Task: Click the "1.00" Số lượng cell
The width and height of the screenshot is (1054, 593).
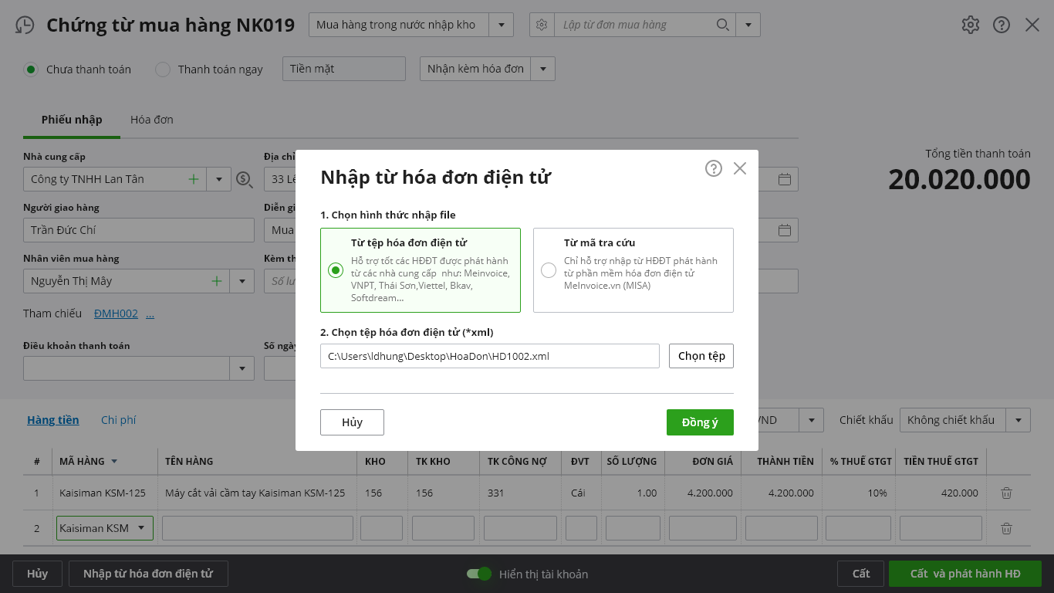Action: pos(647,493)
